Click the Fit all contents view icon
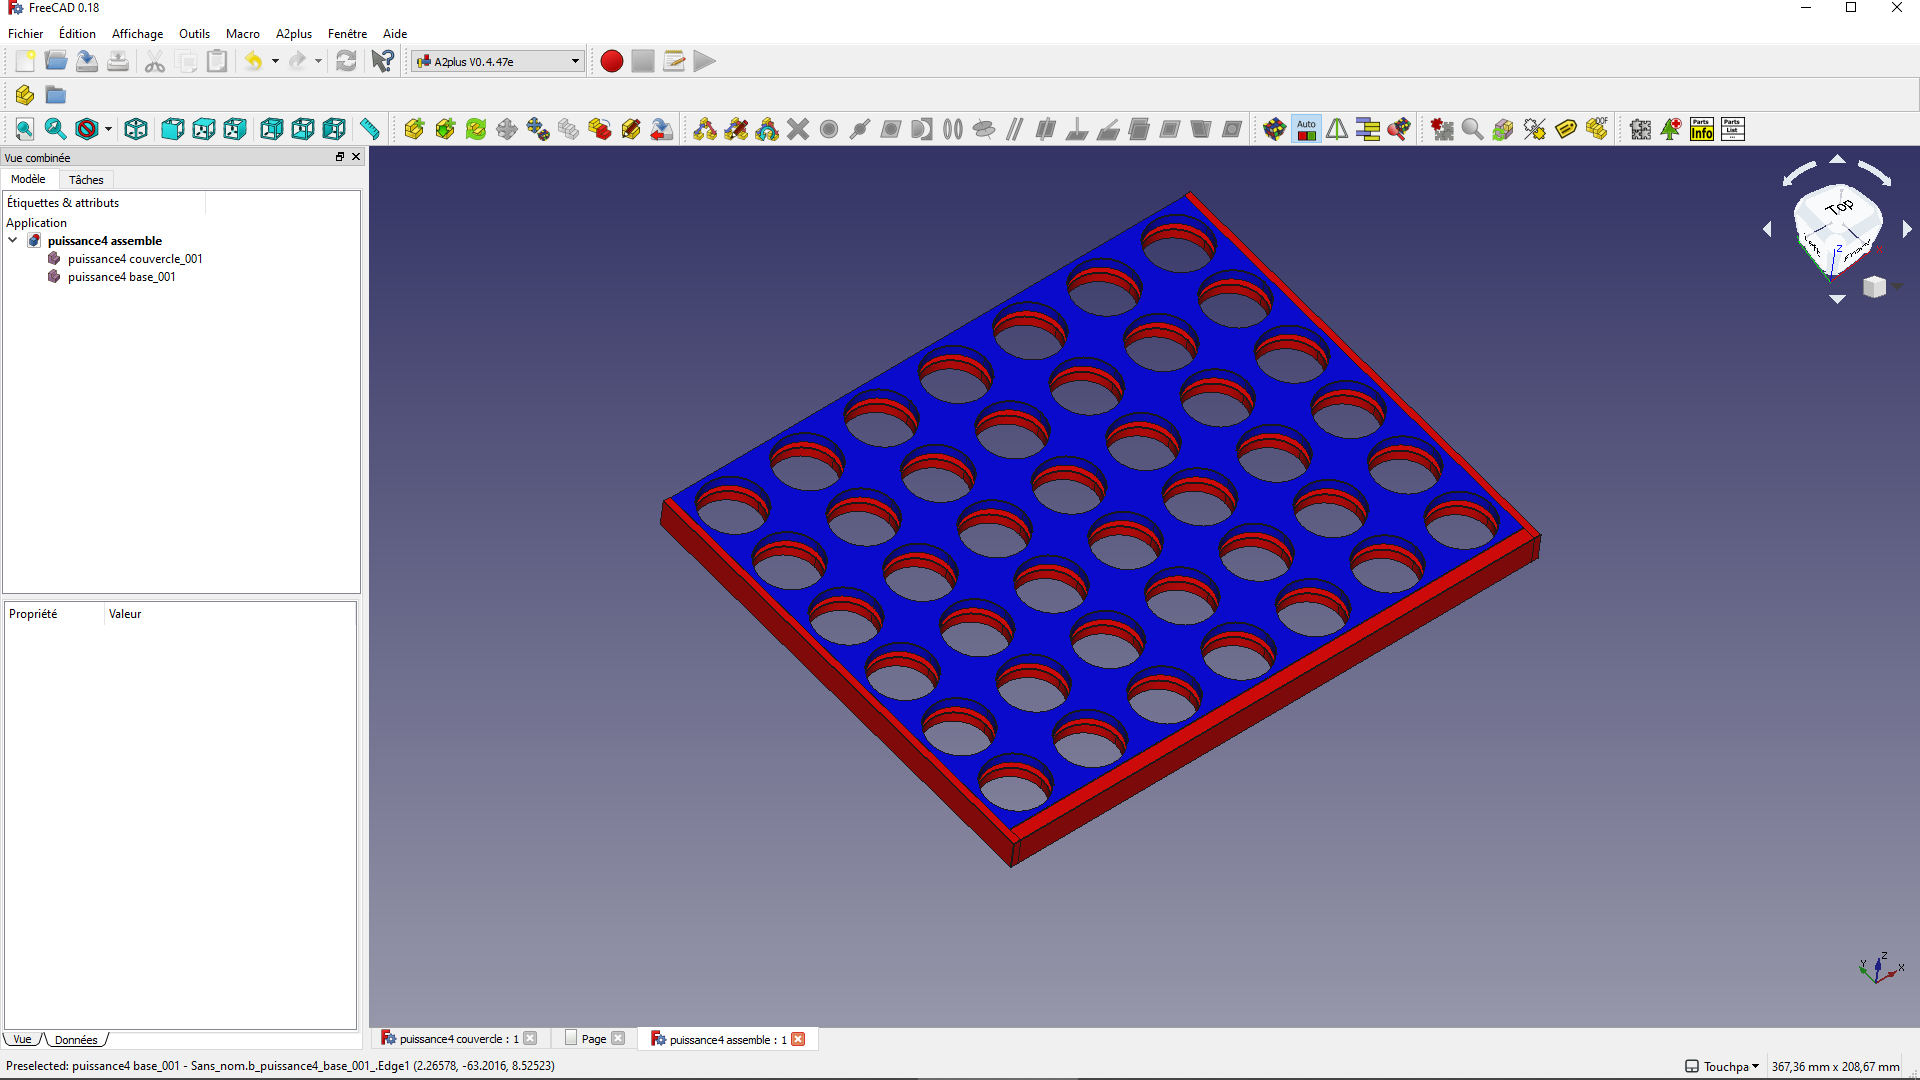The width and height of the screenshot is (1920, 1080). pos(24,129)
